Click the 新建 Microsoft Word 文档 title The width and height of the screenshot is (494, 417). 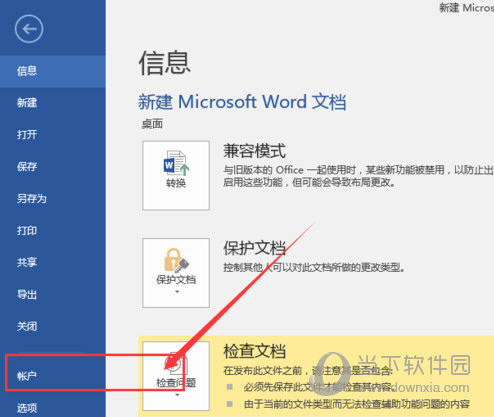pos(242,102)
